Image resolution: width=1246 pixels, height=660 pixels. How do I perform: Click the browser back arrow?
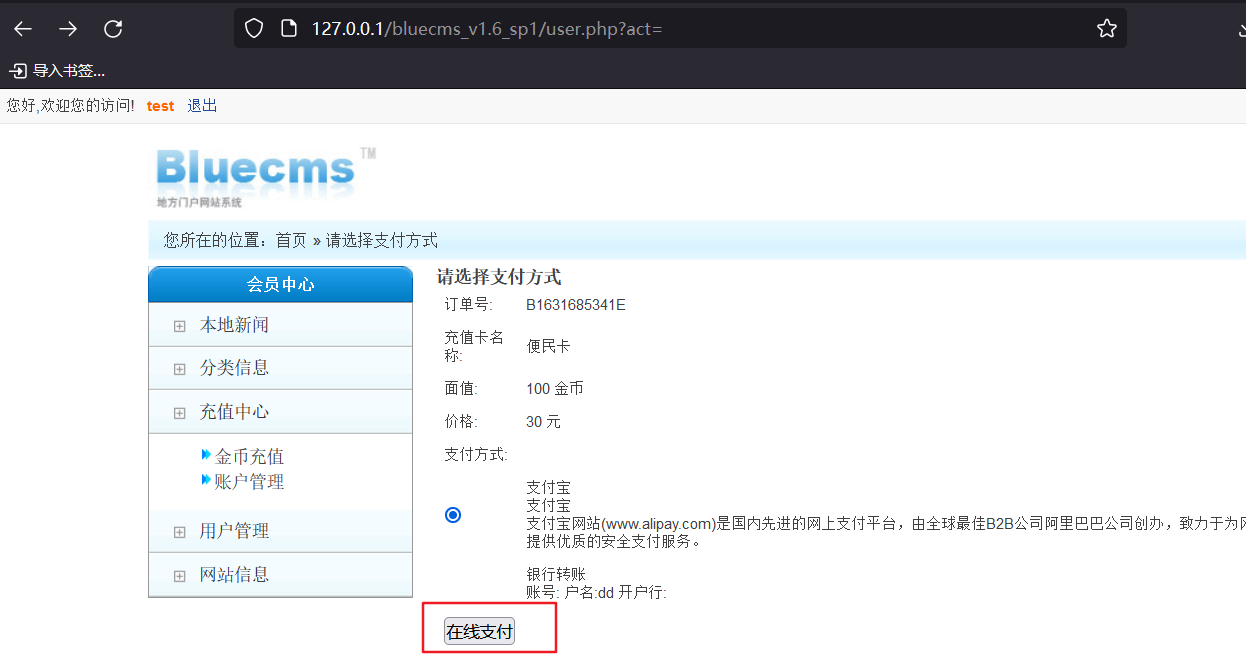pos(22,28)
